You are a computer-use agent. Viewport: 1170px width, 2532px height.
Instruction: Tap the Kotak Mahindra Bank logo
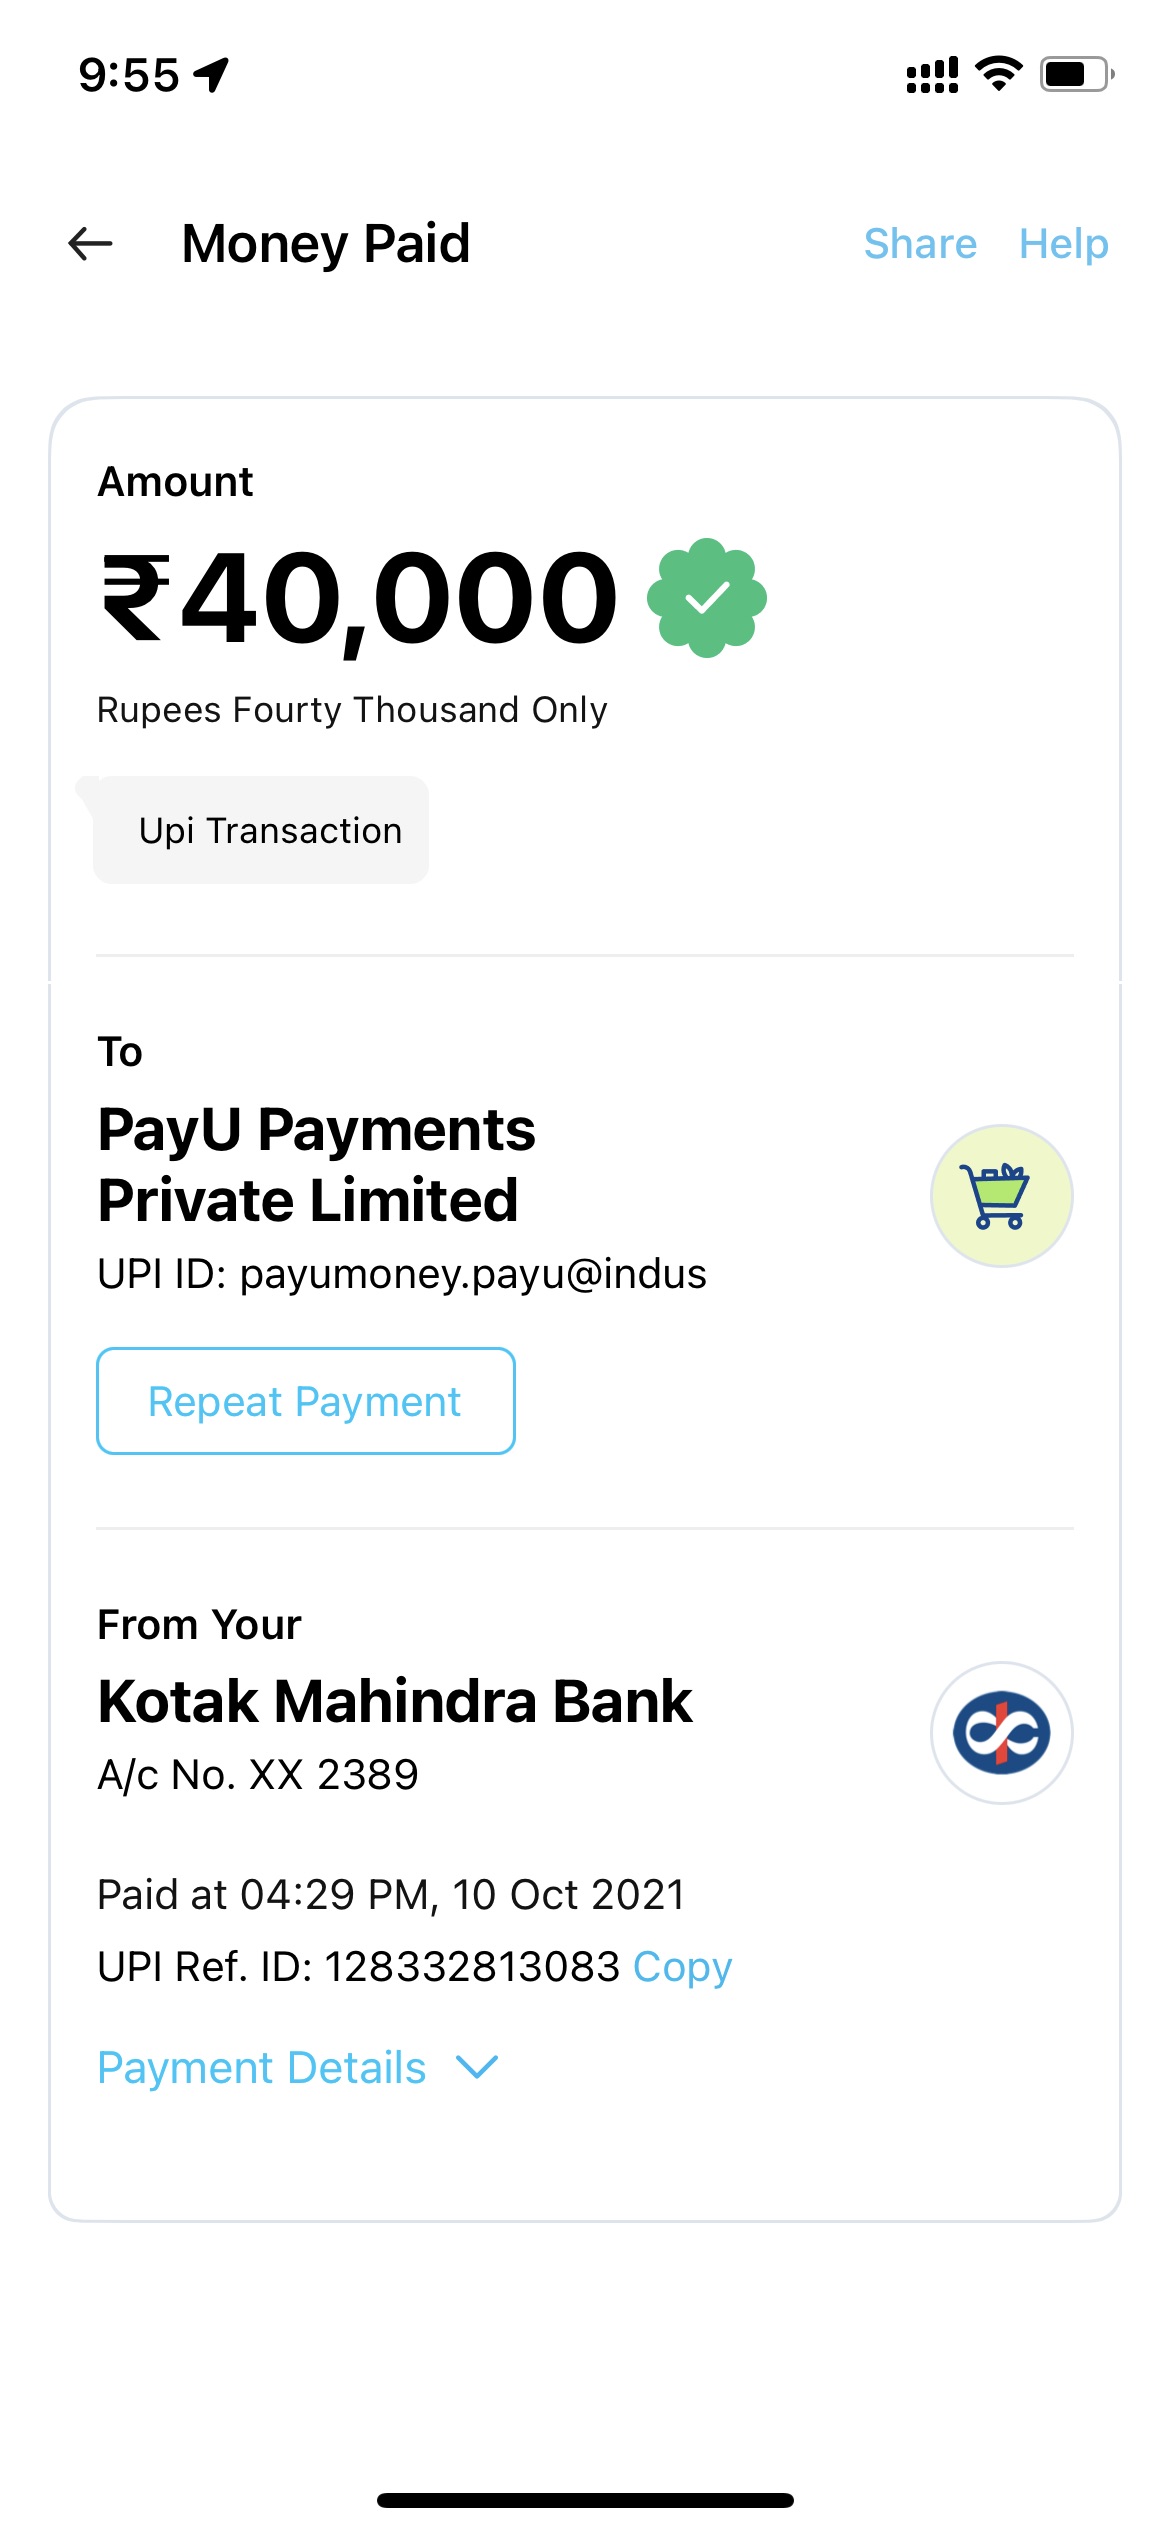tap(1001, 1733)
